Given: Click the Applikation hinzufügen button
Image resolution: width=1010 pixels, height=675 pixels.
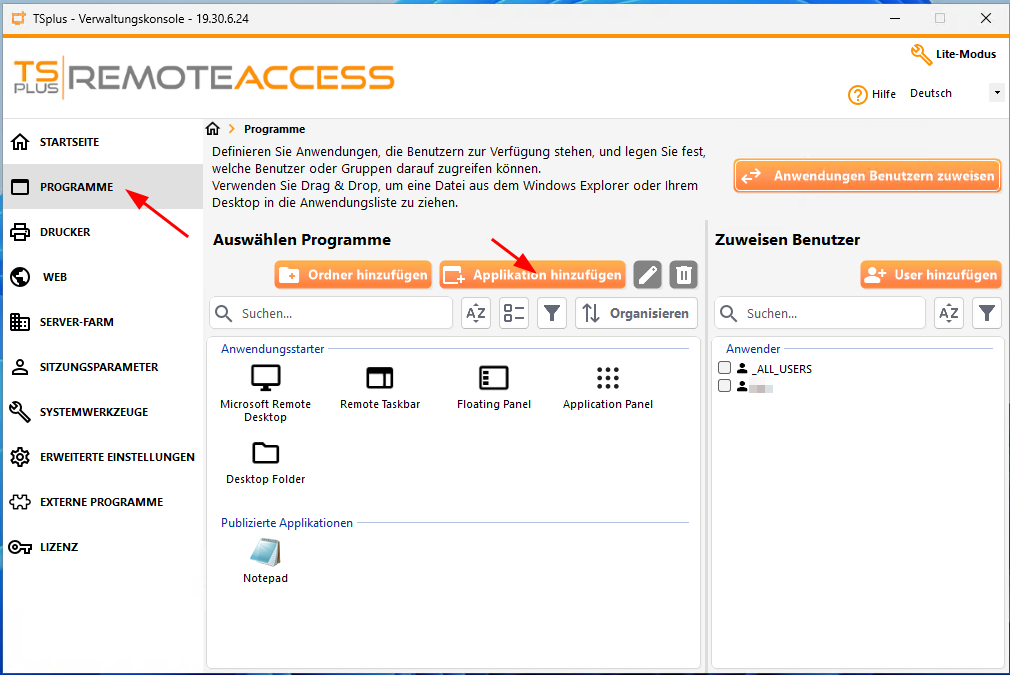Looking at the screenshot, I should 533,275.
